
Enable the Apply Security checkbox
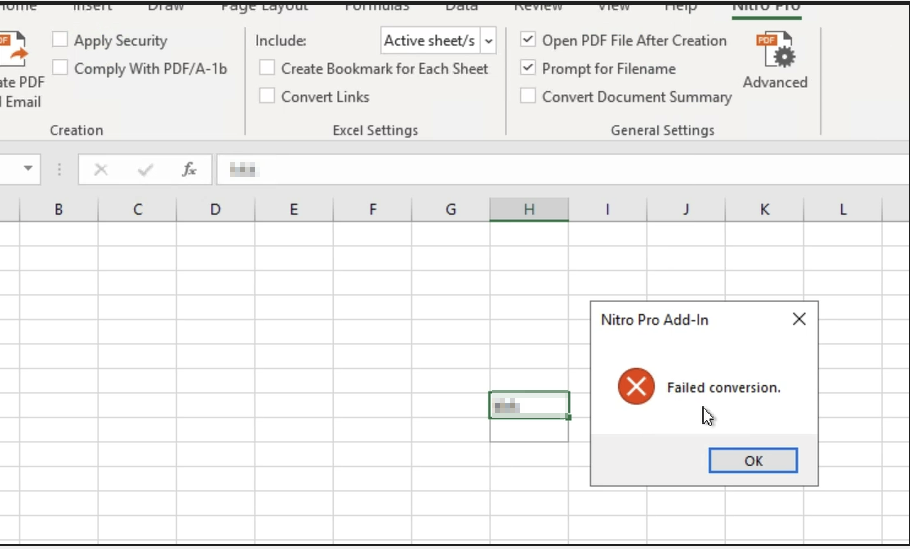coord(60,39)
